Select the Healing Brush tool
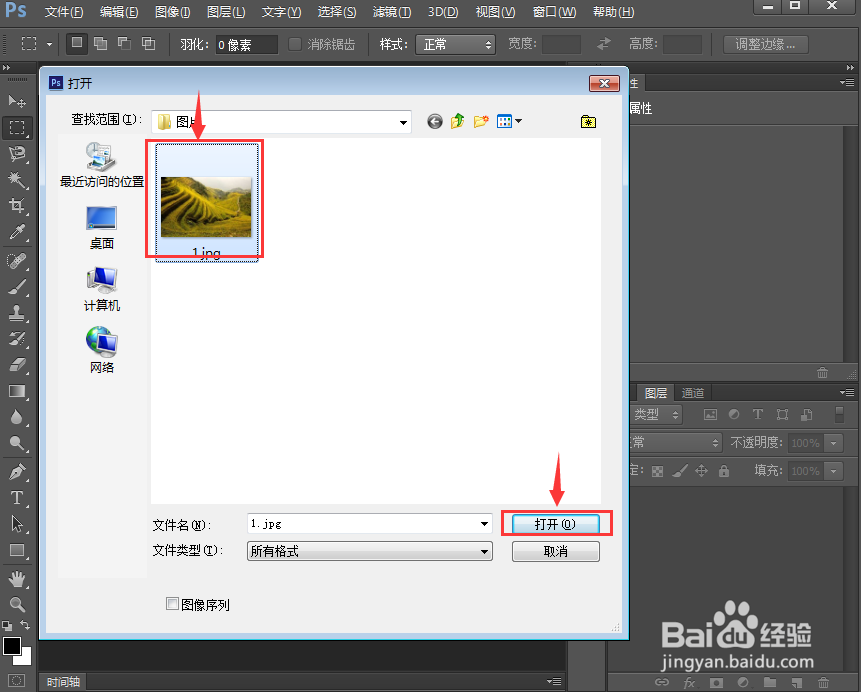This screenshot has height=692, width=861. pyautogui.click(x=17, y=261)
